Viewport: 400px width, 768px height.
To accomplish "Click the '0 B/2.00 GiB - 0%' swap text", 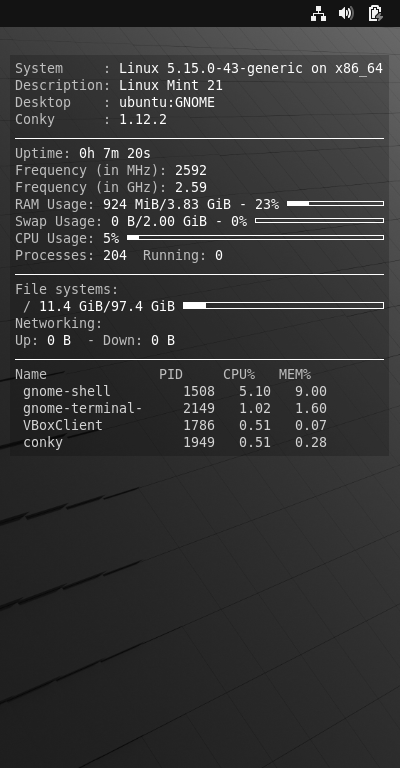I will click(x=179, y=221).
